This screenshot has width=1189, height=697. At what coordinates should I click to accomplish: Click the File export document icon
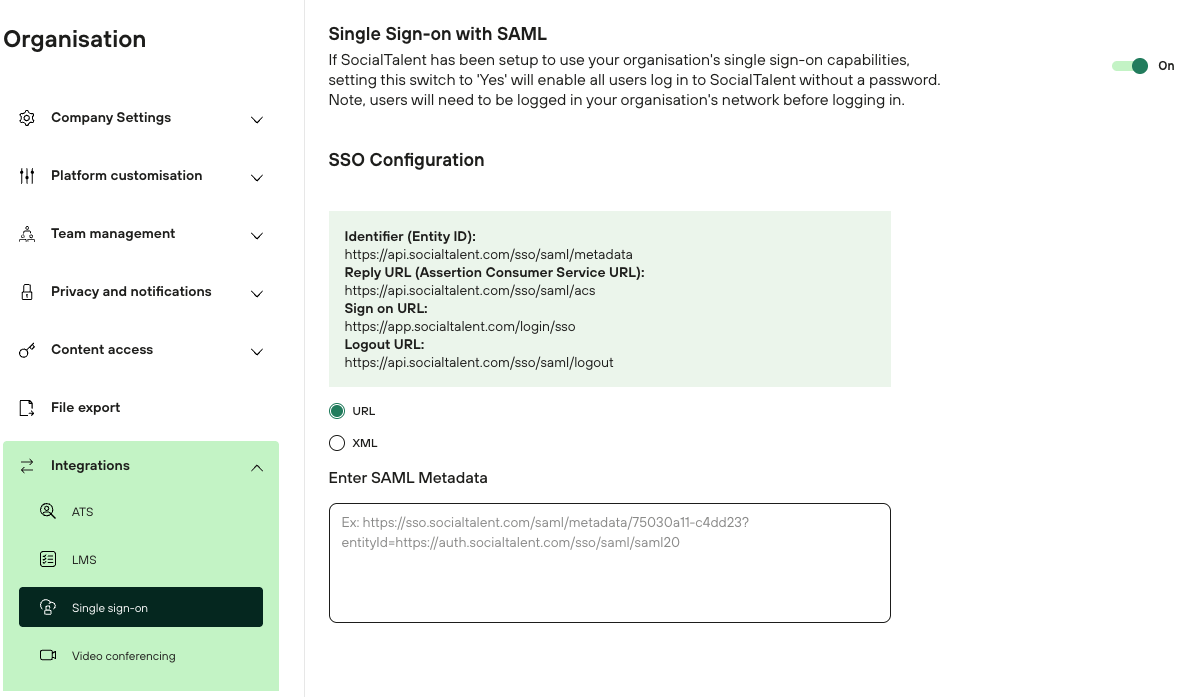[x=27, y=408]
